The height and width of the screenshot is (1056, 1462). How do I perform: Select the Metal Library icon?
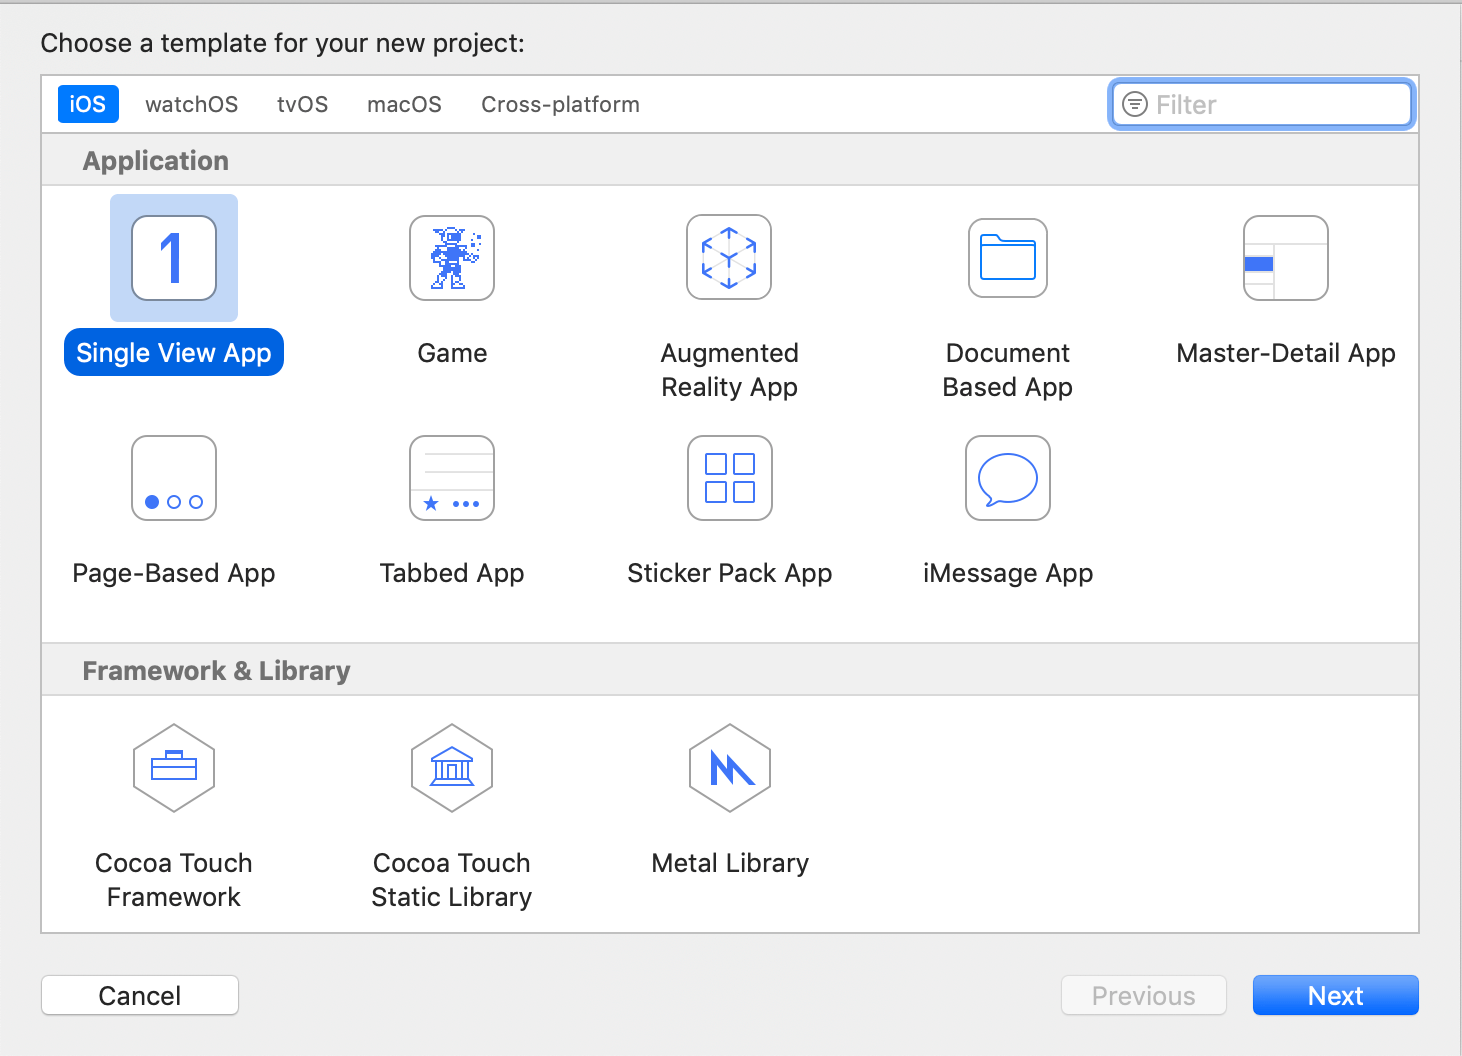click(729, 768)
